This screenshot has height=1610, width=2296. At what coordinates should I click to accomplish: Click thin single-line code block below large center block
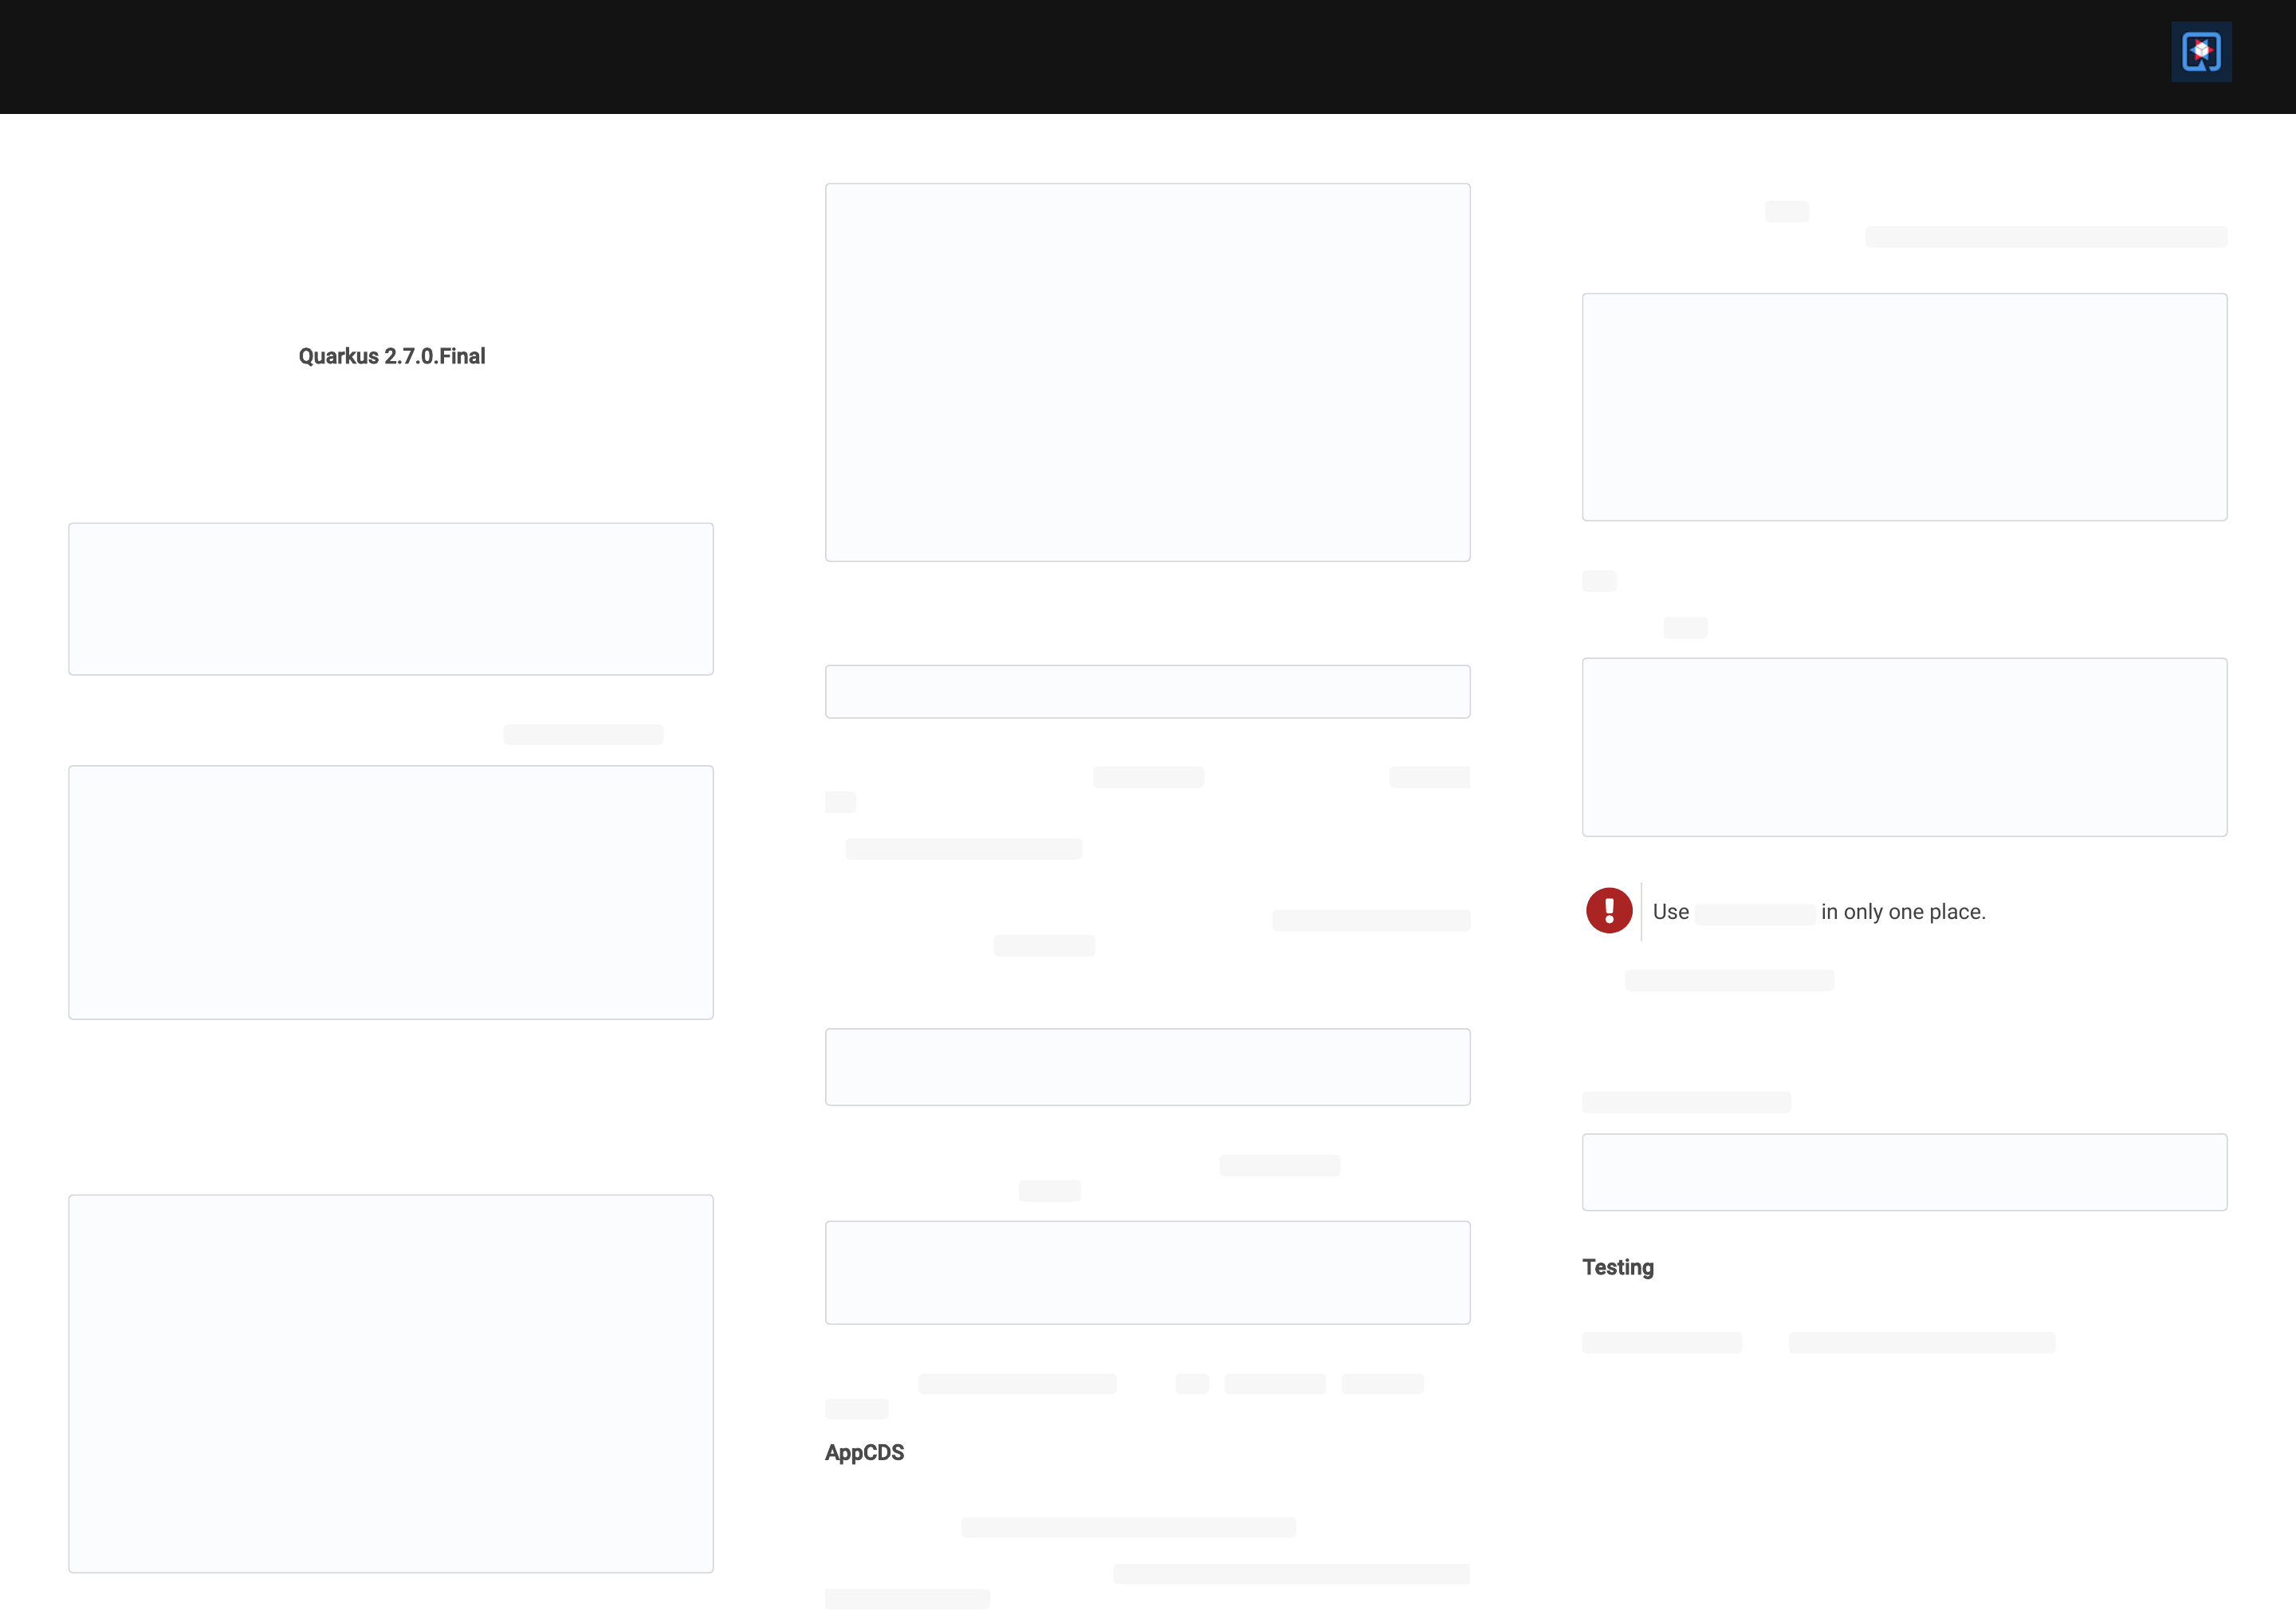coord(1147,691)
